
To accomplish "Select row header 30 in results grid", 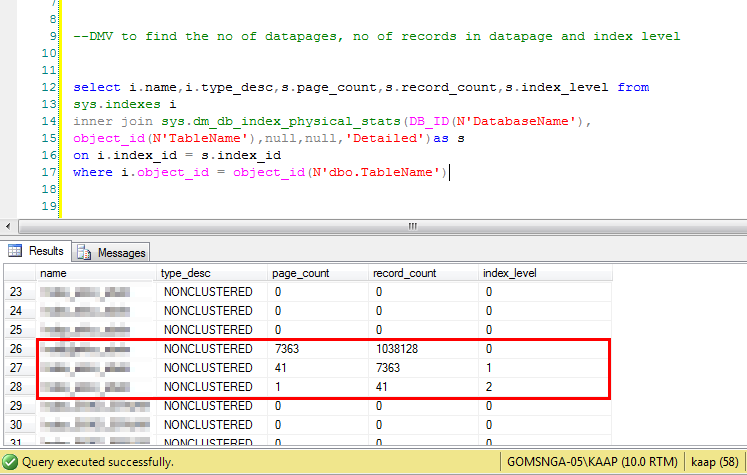I will [x=20, y=425].
